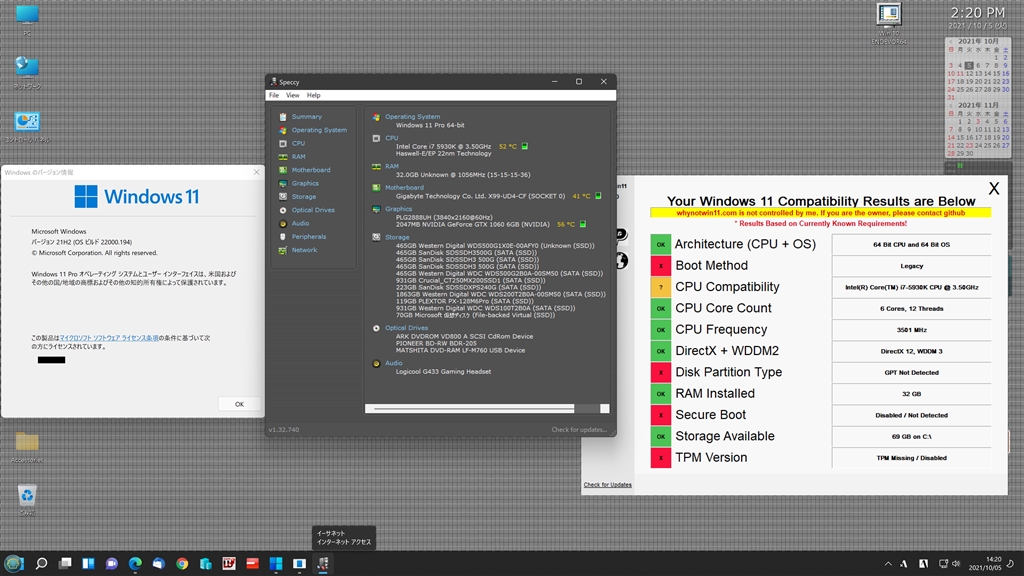Open the Peripherals section in Speccy
1024x576 pixels.
coord(308,237)
